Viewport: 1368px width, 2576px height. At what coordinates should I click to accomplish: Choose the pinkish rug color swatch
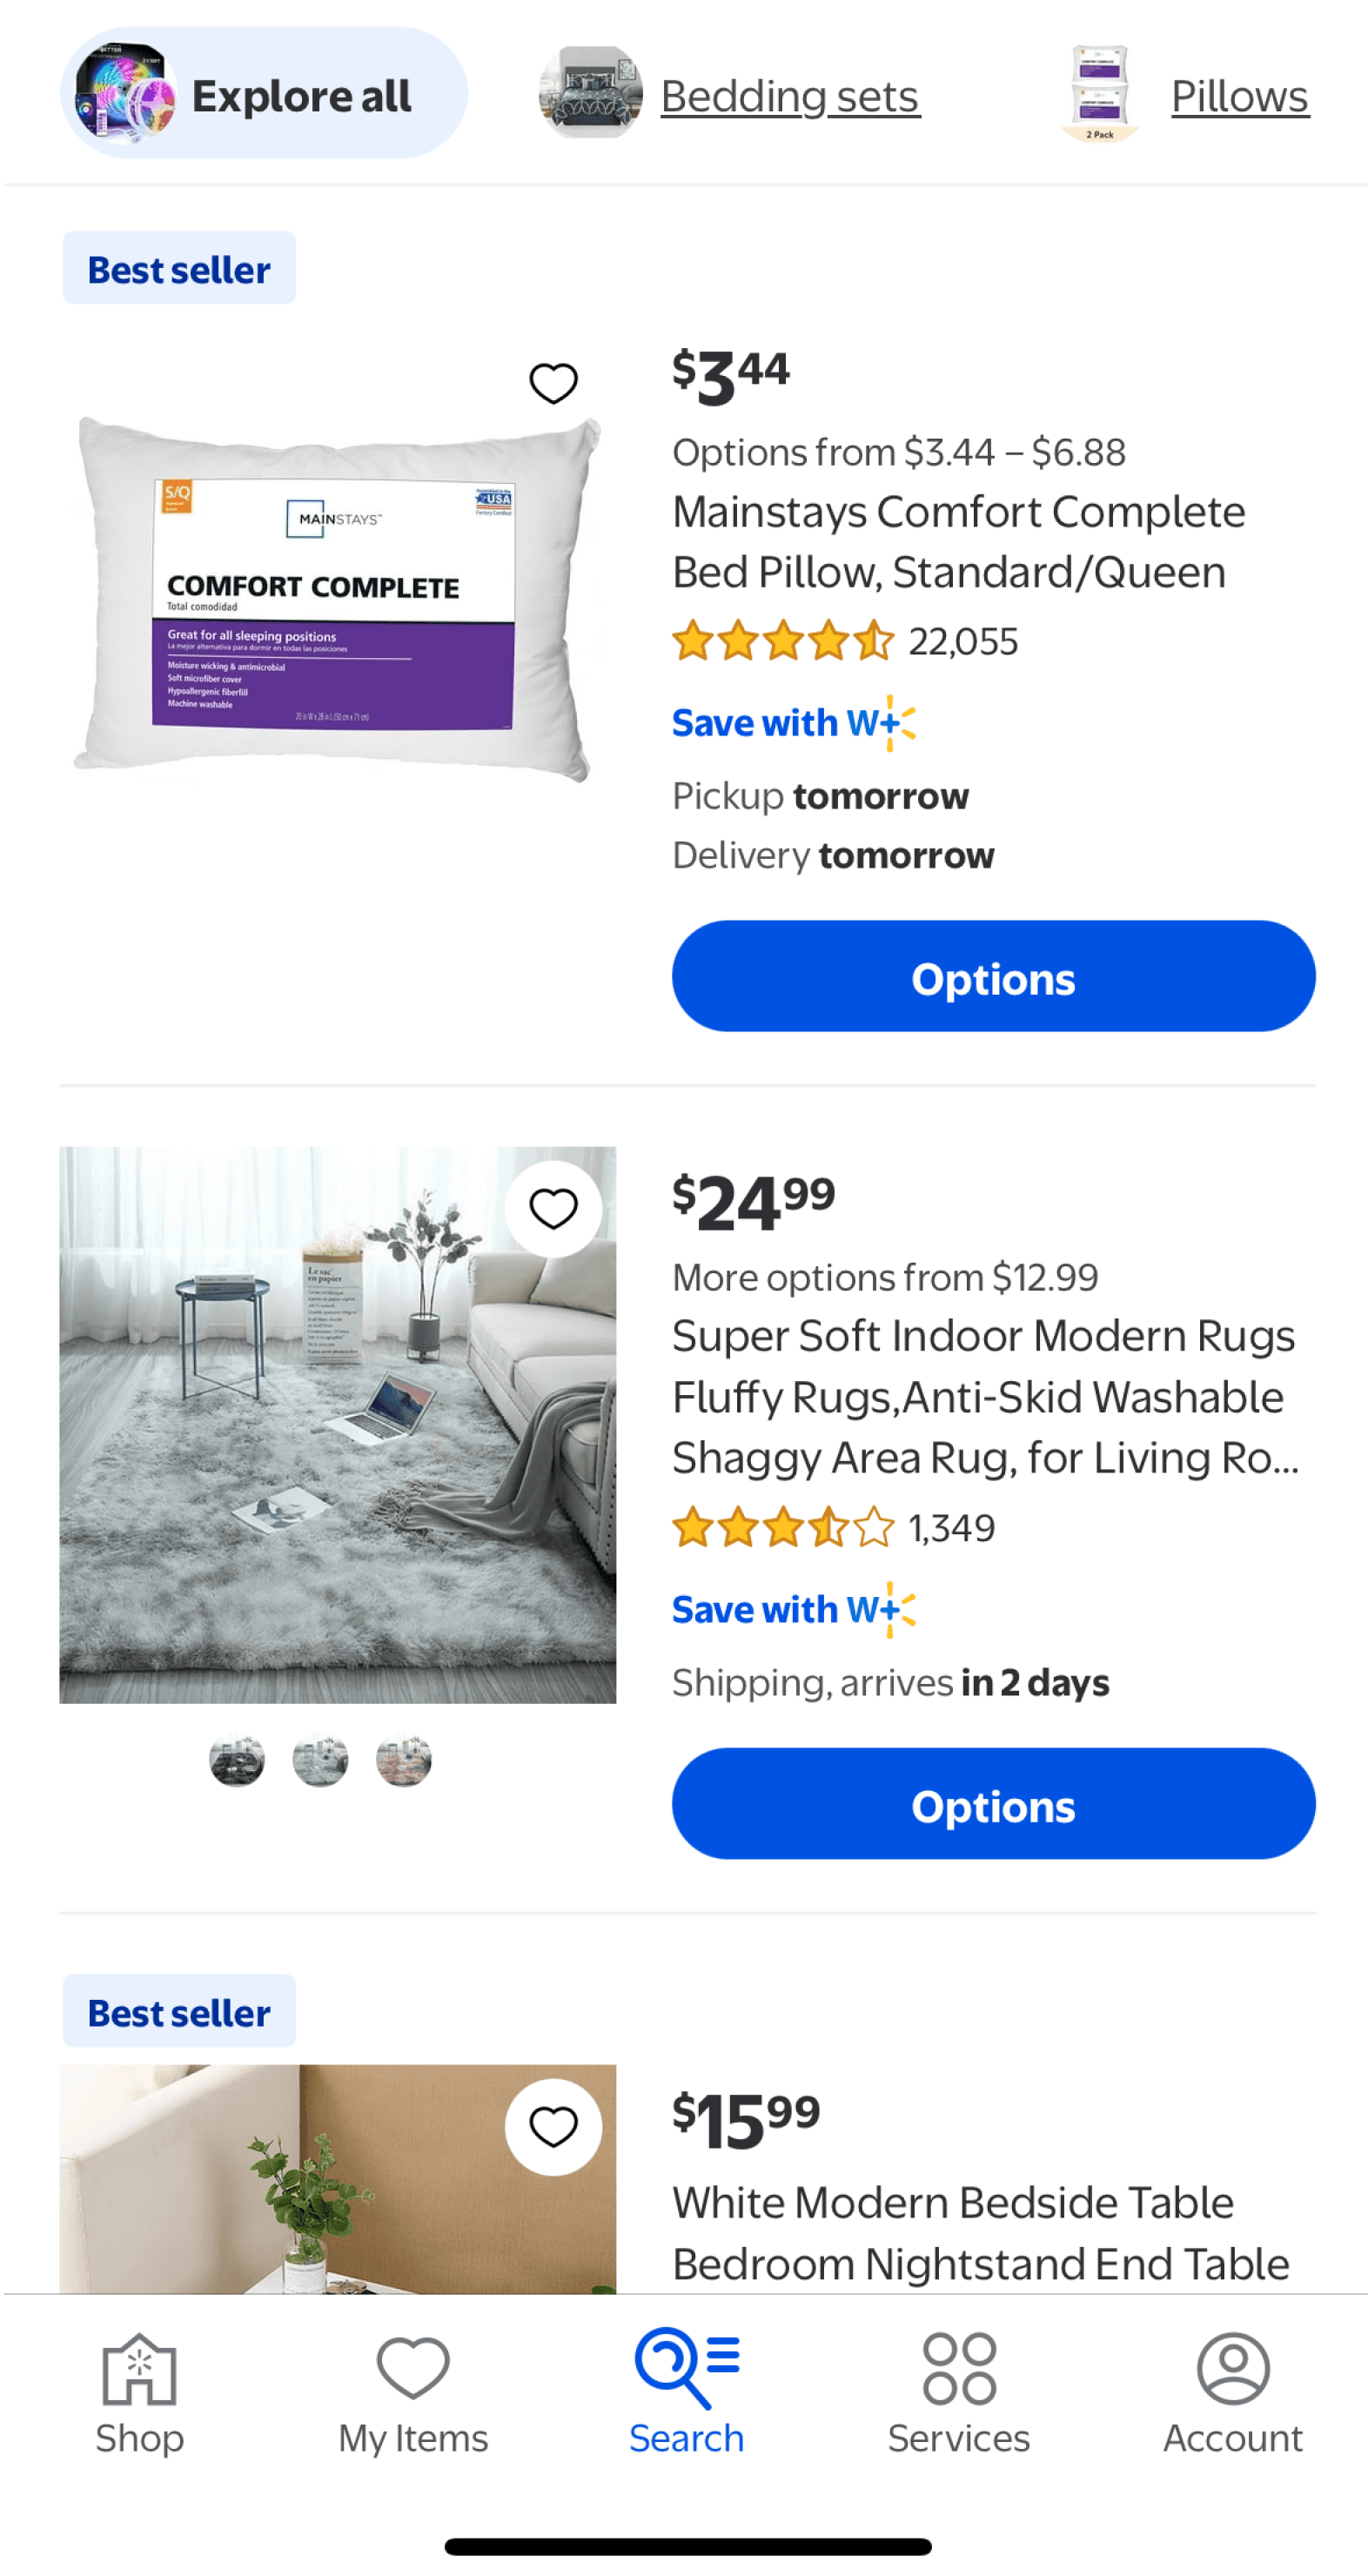pyautogui.click(x=404, y=1760)
